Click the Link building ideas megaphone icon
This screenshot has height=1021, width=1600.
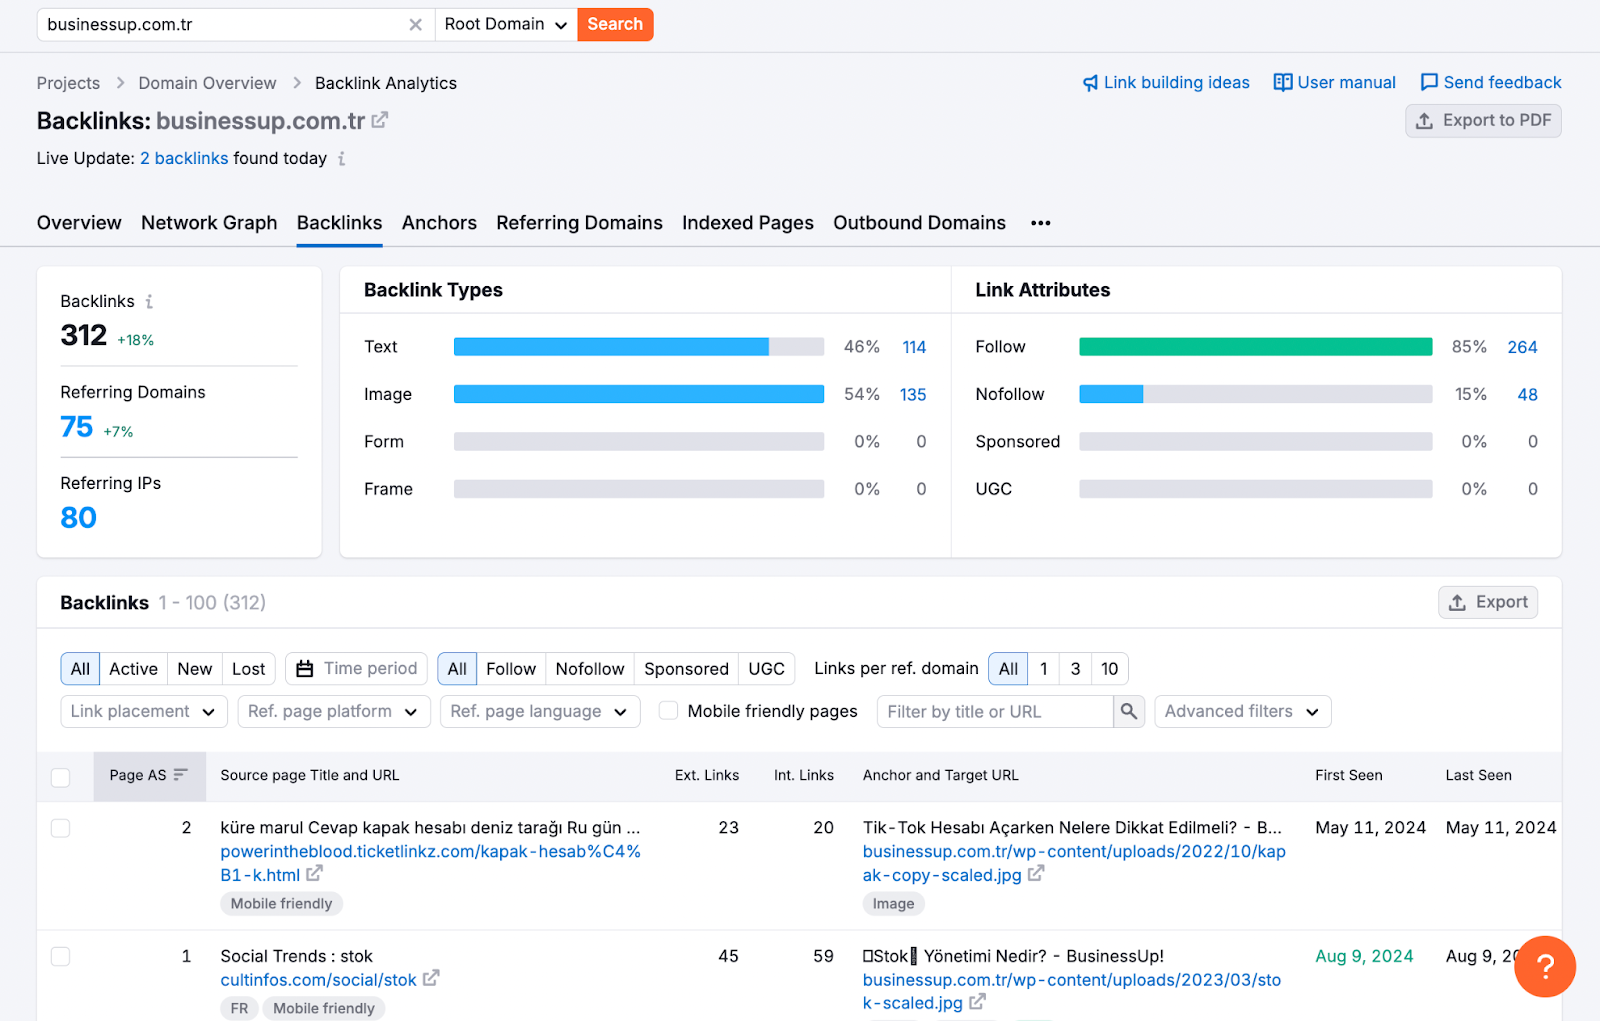point(1090,83)
